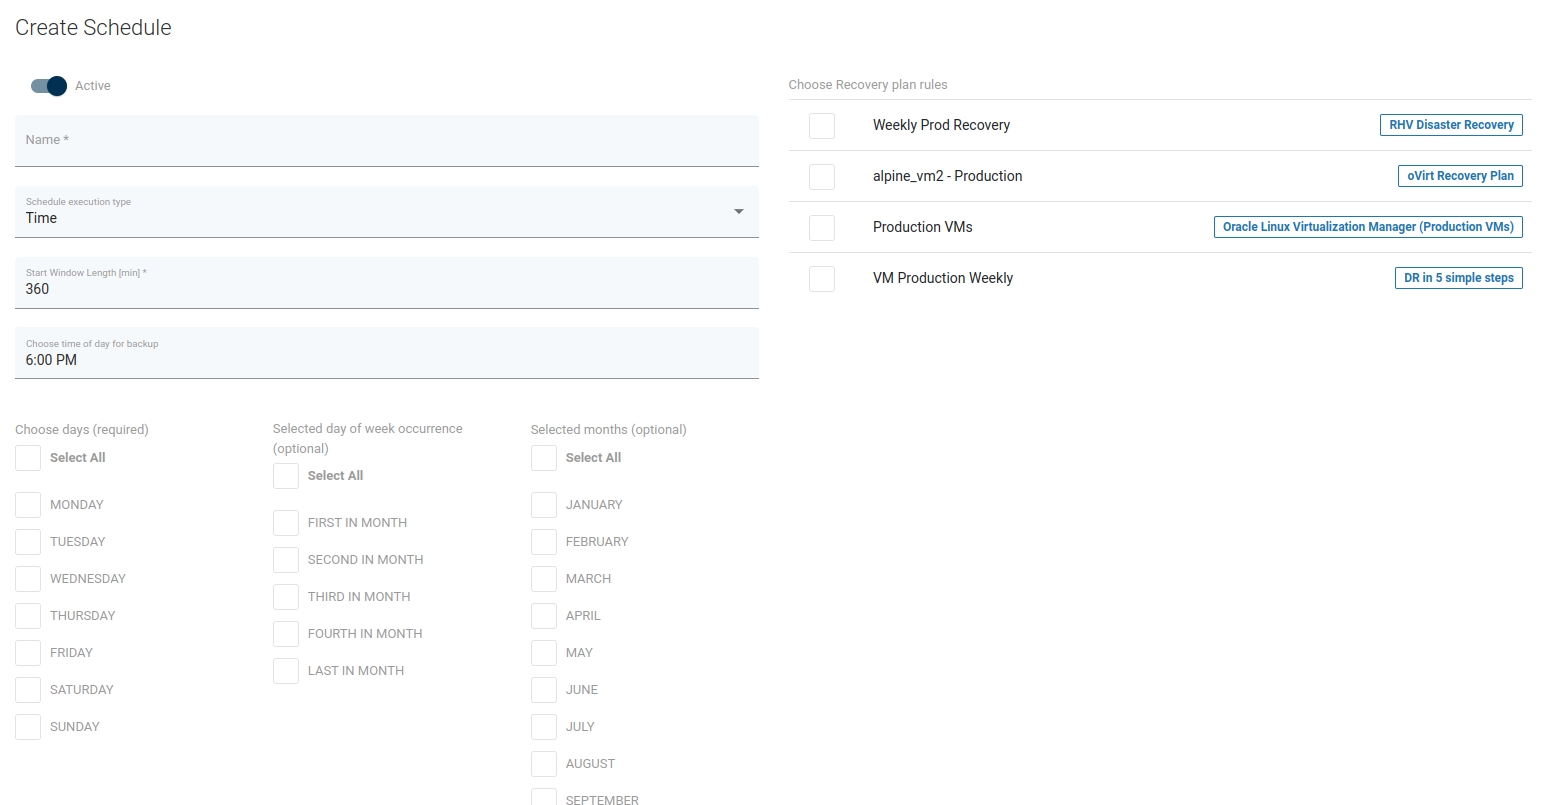1546x805 pixels.
Task: Check the Weekly Prod Recovery rule
Action: (x=821, y=126)
